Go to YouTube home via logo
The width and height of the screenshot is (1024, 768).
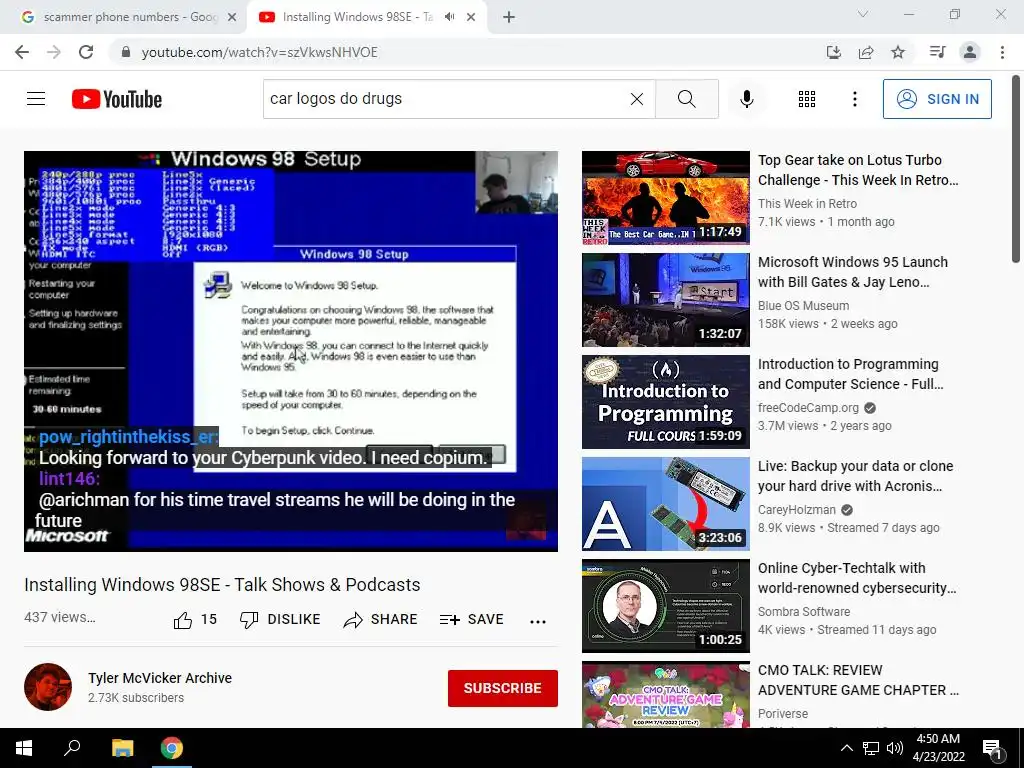coord(117,99)
